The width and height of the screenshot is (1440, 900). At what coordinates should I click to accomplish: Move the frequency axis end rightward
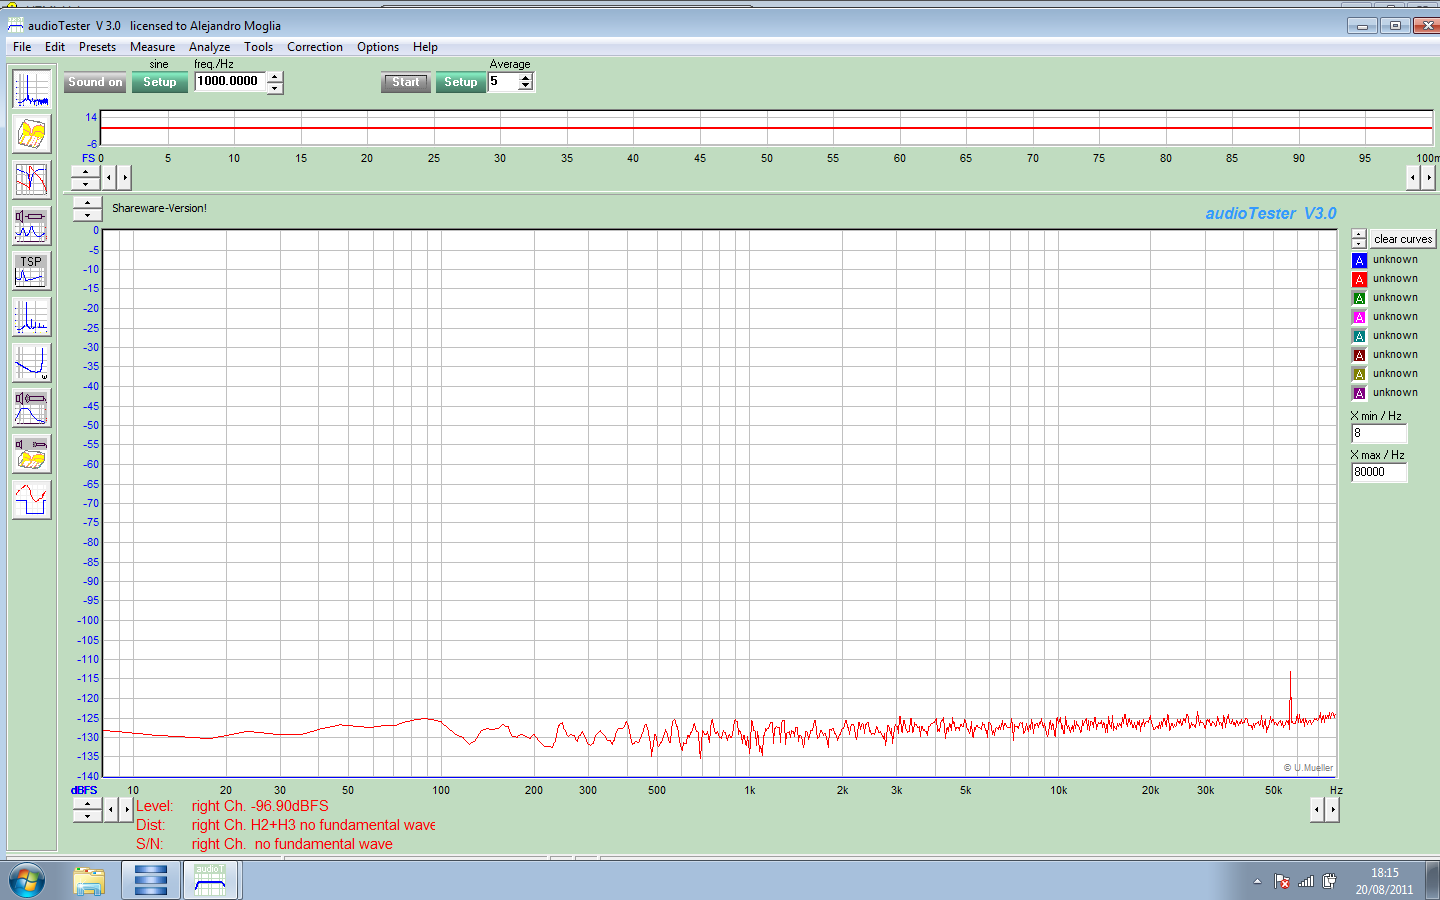coord(1332,809)
